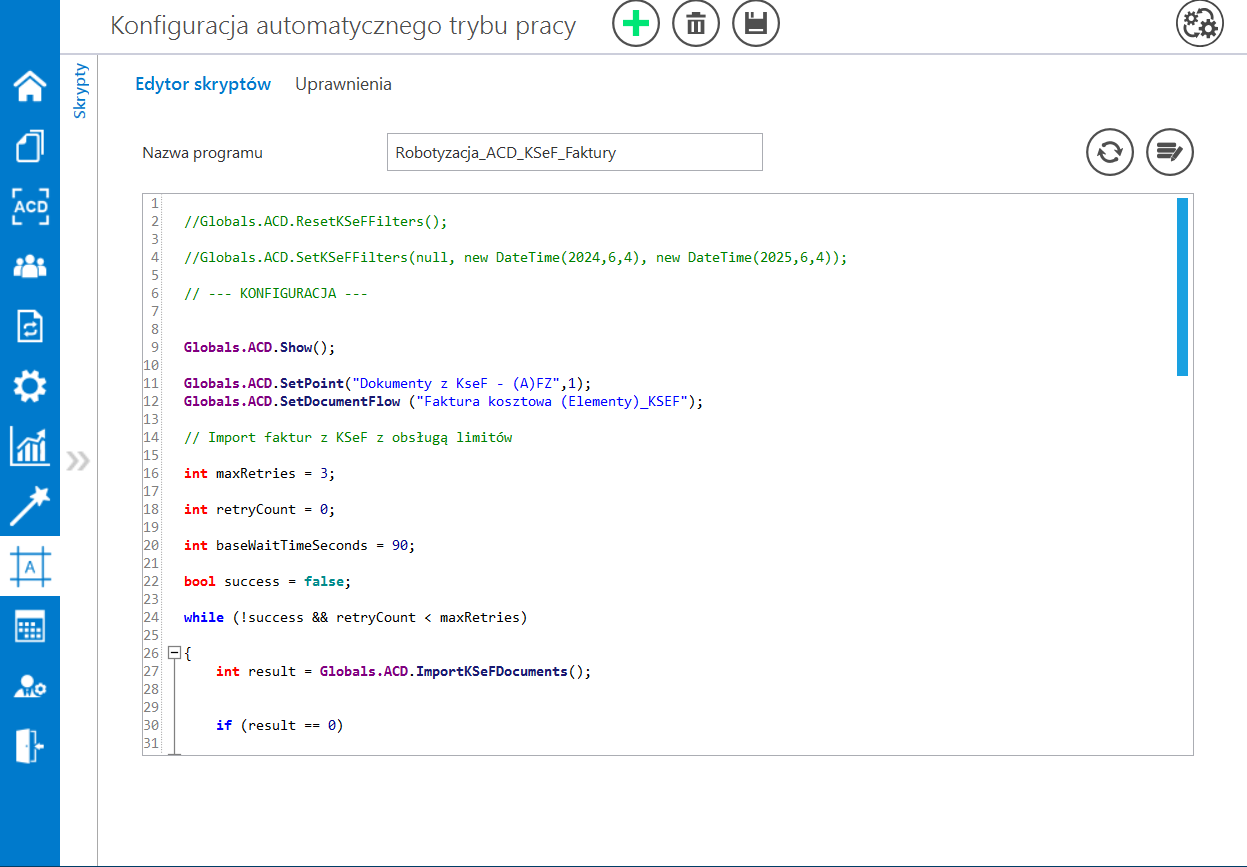
Task: Open the ACD sidebar icon
Action: click(x=30, y=206)
